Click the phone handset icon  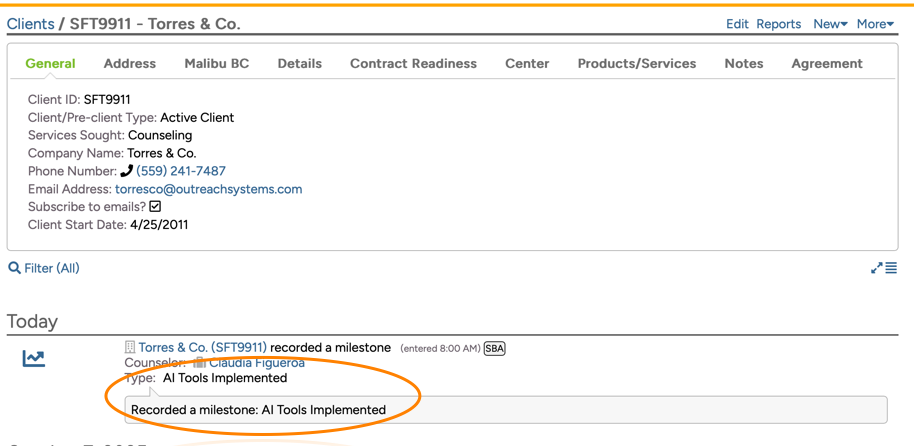click(126, 171)
